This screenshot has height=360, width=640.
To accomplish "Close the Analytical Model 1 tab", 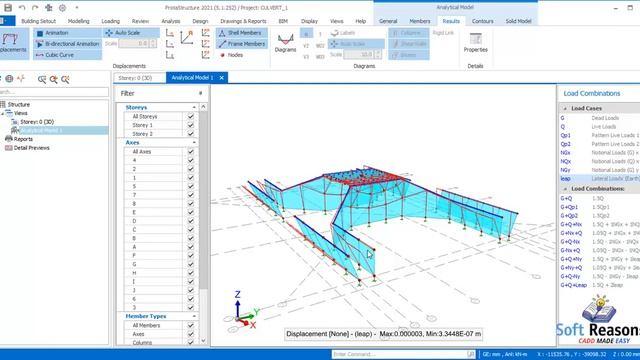I will click(x=222, y=78).
